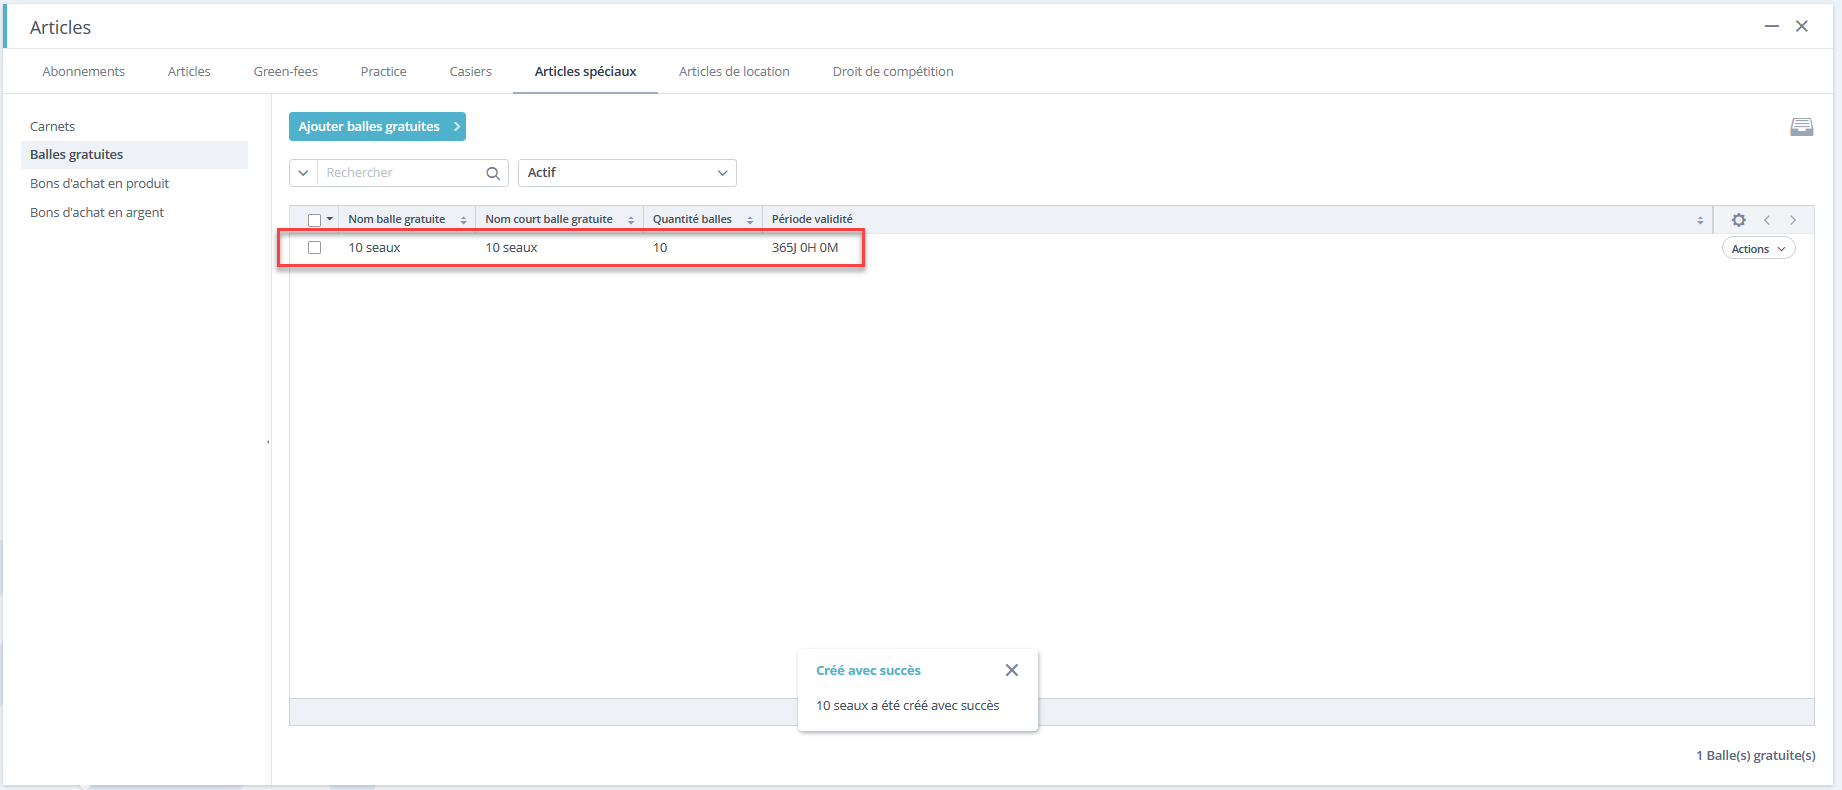Open Actions dropdown for 10 seaux
This screenshot has height=790, width=1842.
1758,249
